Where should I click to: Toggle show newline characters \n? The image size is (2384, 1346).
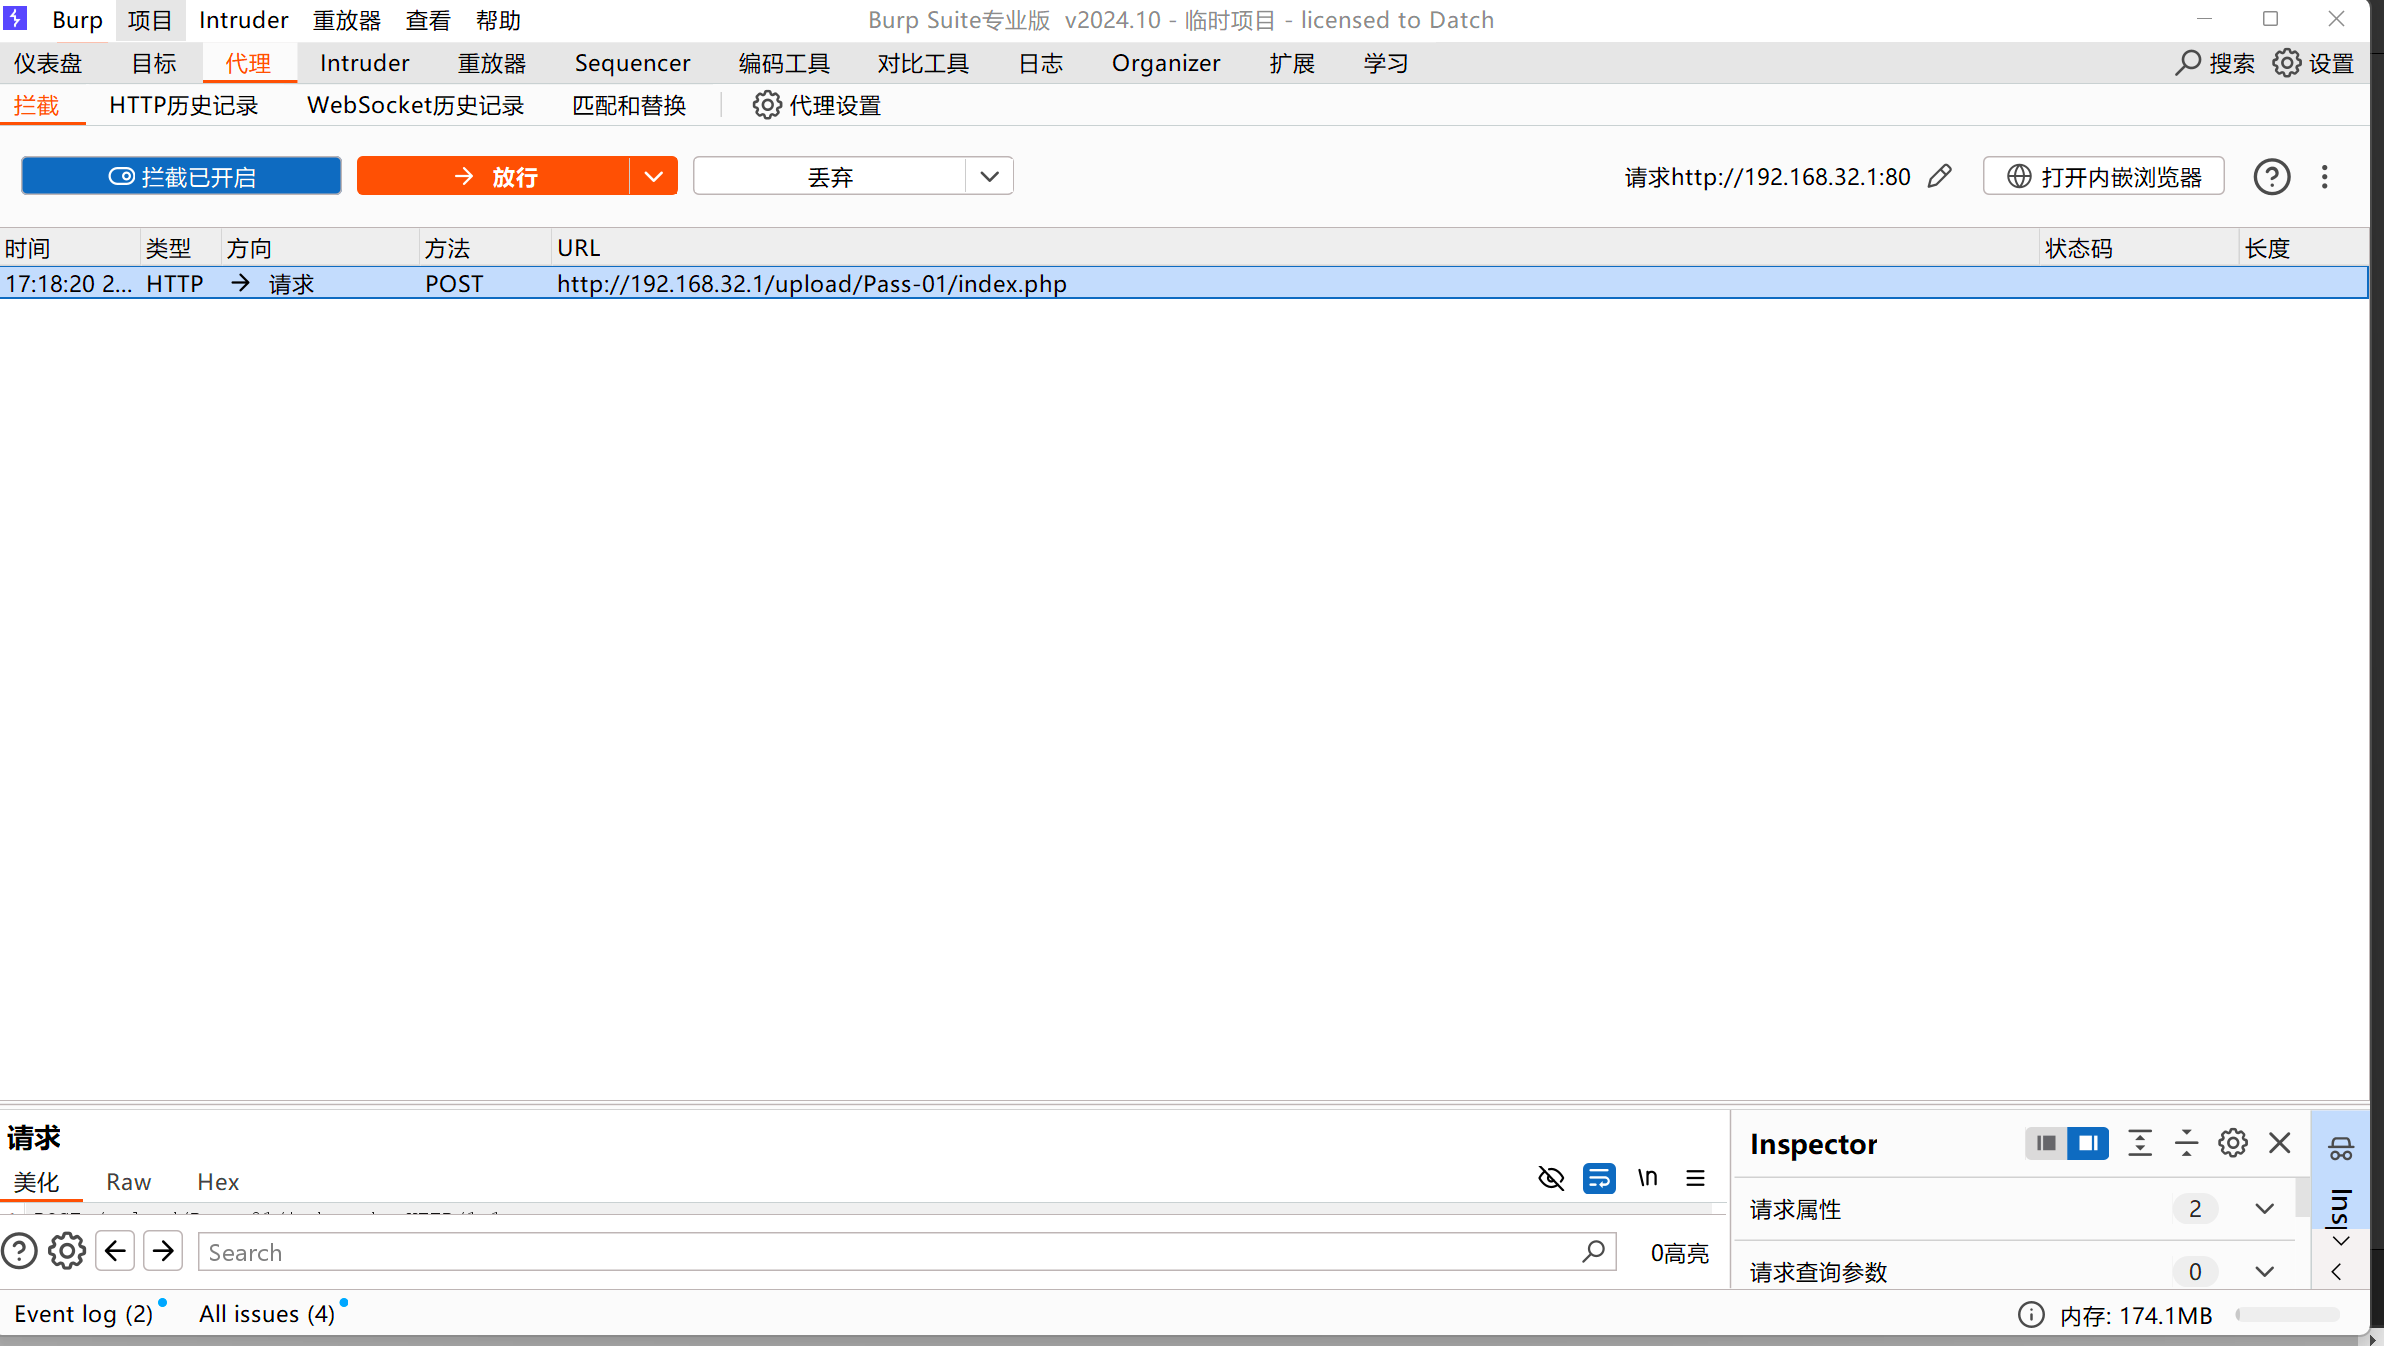1647,1178
